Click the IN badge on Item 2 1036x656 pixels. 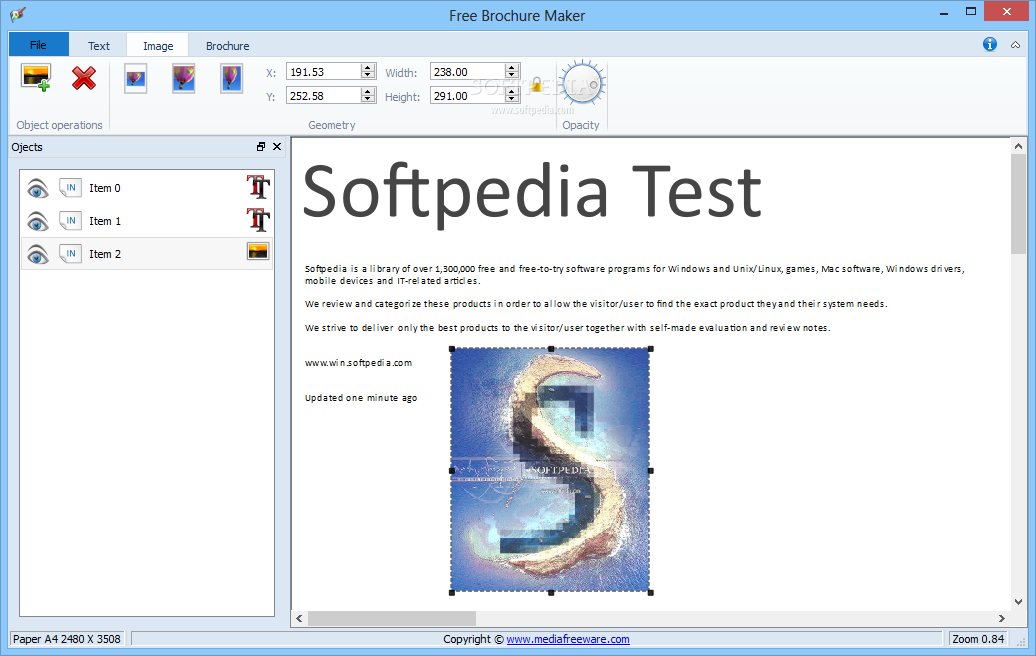click(x=70, y=254)
